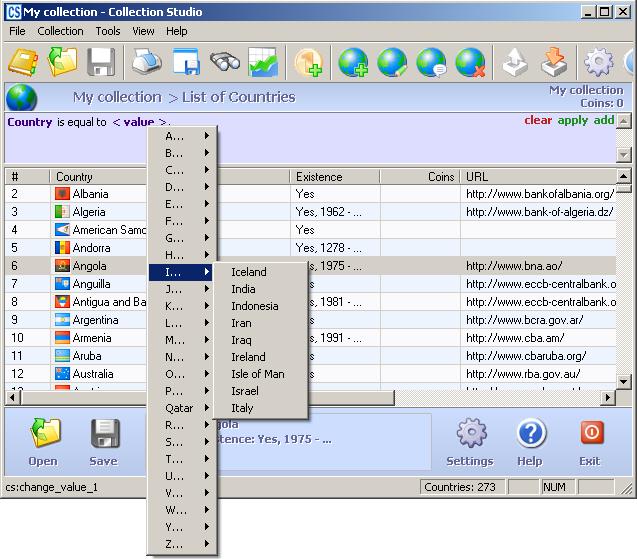Click the horizontal scrollbar right arrow
Image resolution: width=637 pixels, height=559 pixels.
click(608, 397)
